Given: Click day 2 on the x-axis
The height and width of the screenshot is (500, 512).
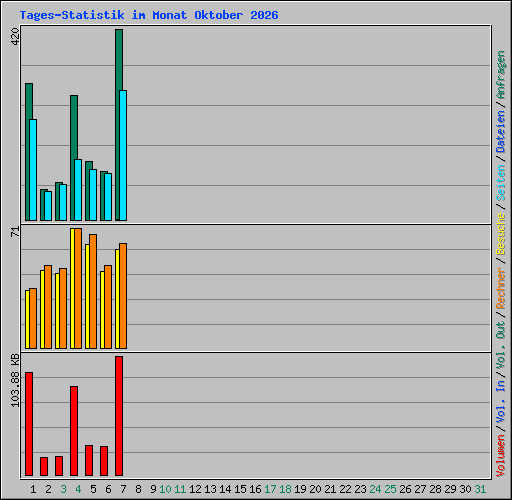Looking at the screenshot, I should coord(48,489).
